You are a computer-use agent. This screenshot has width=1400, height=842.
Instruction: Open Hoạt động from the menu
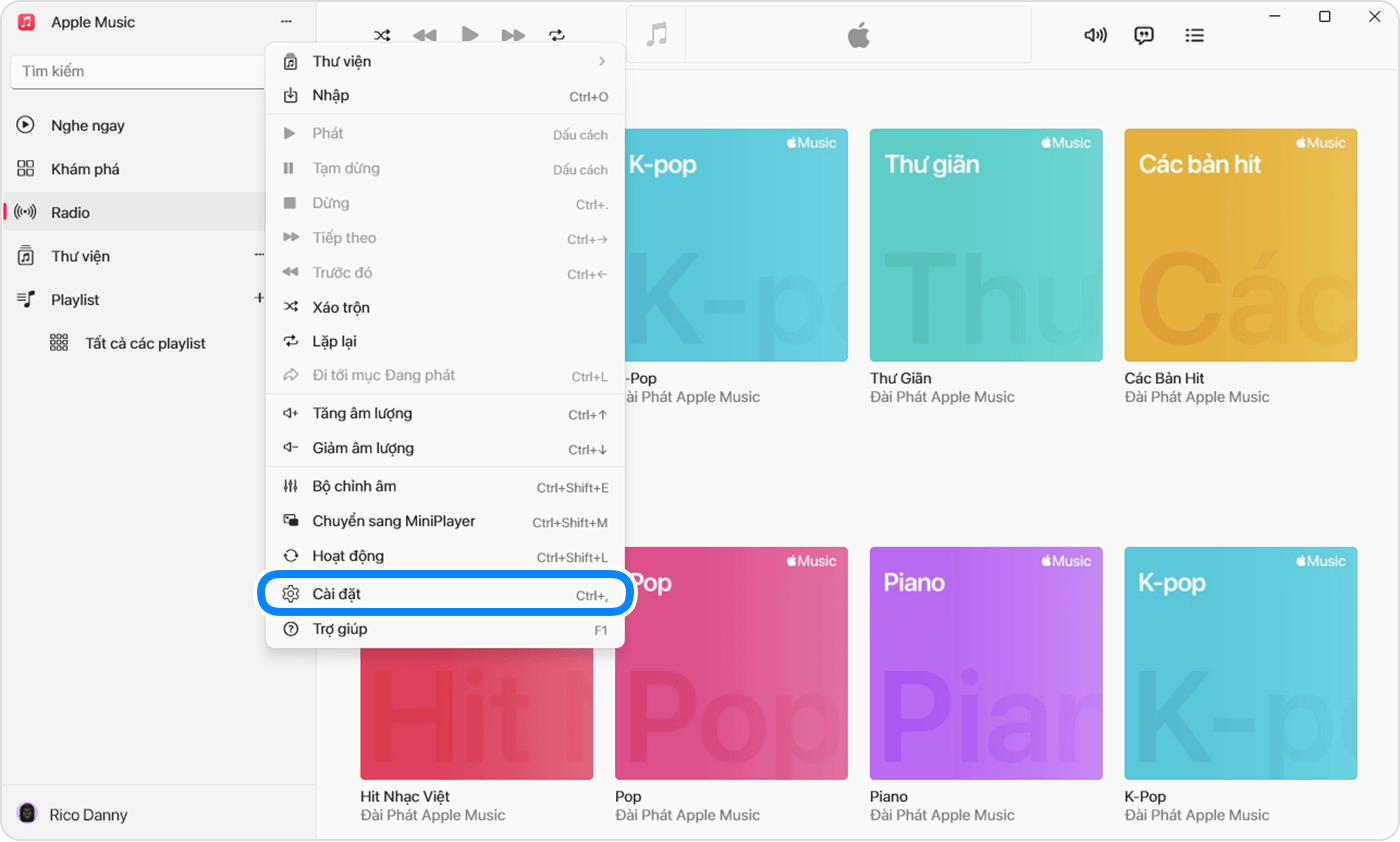[x=445, y=556]
